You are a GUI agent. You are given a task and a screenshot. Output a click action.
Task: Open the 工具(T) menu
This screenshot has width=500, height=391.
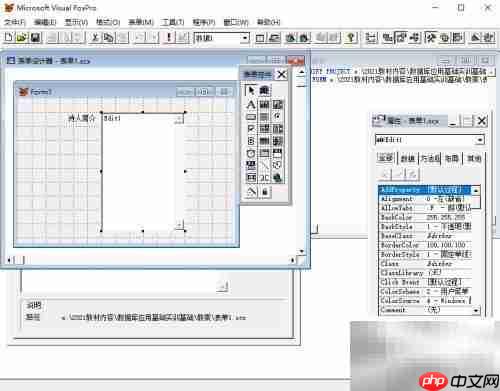click(x=172, y=22)
